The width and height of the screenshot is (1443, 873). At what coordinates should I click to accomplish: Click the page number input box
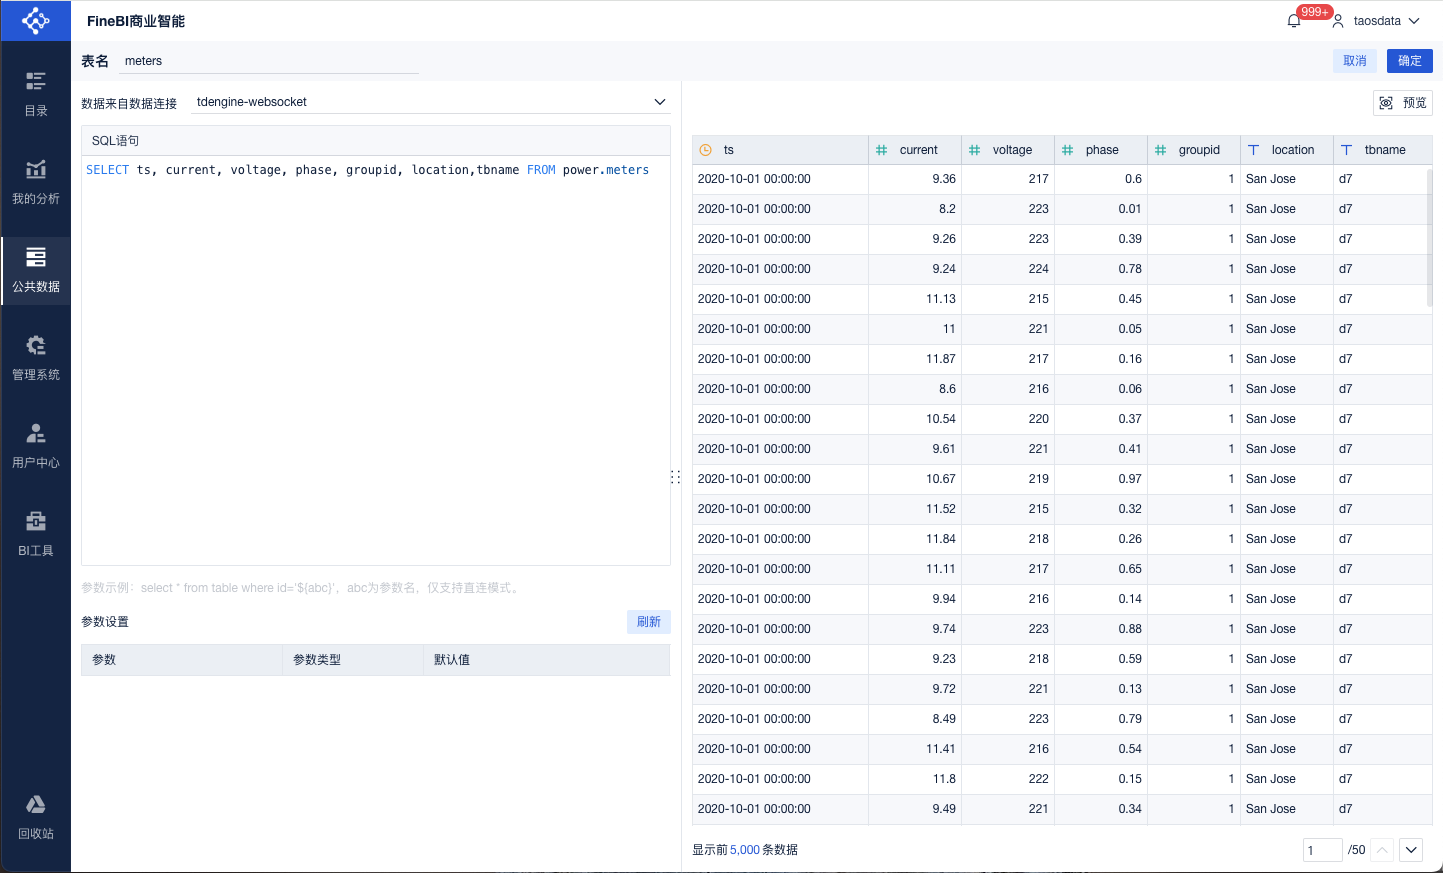click(x=1321, y=850)
